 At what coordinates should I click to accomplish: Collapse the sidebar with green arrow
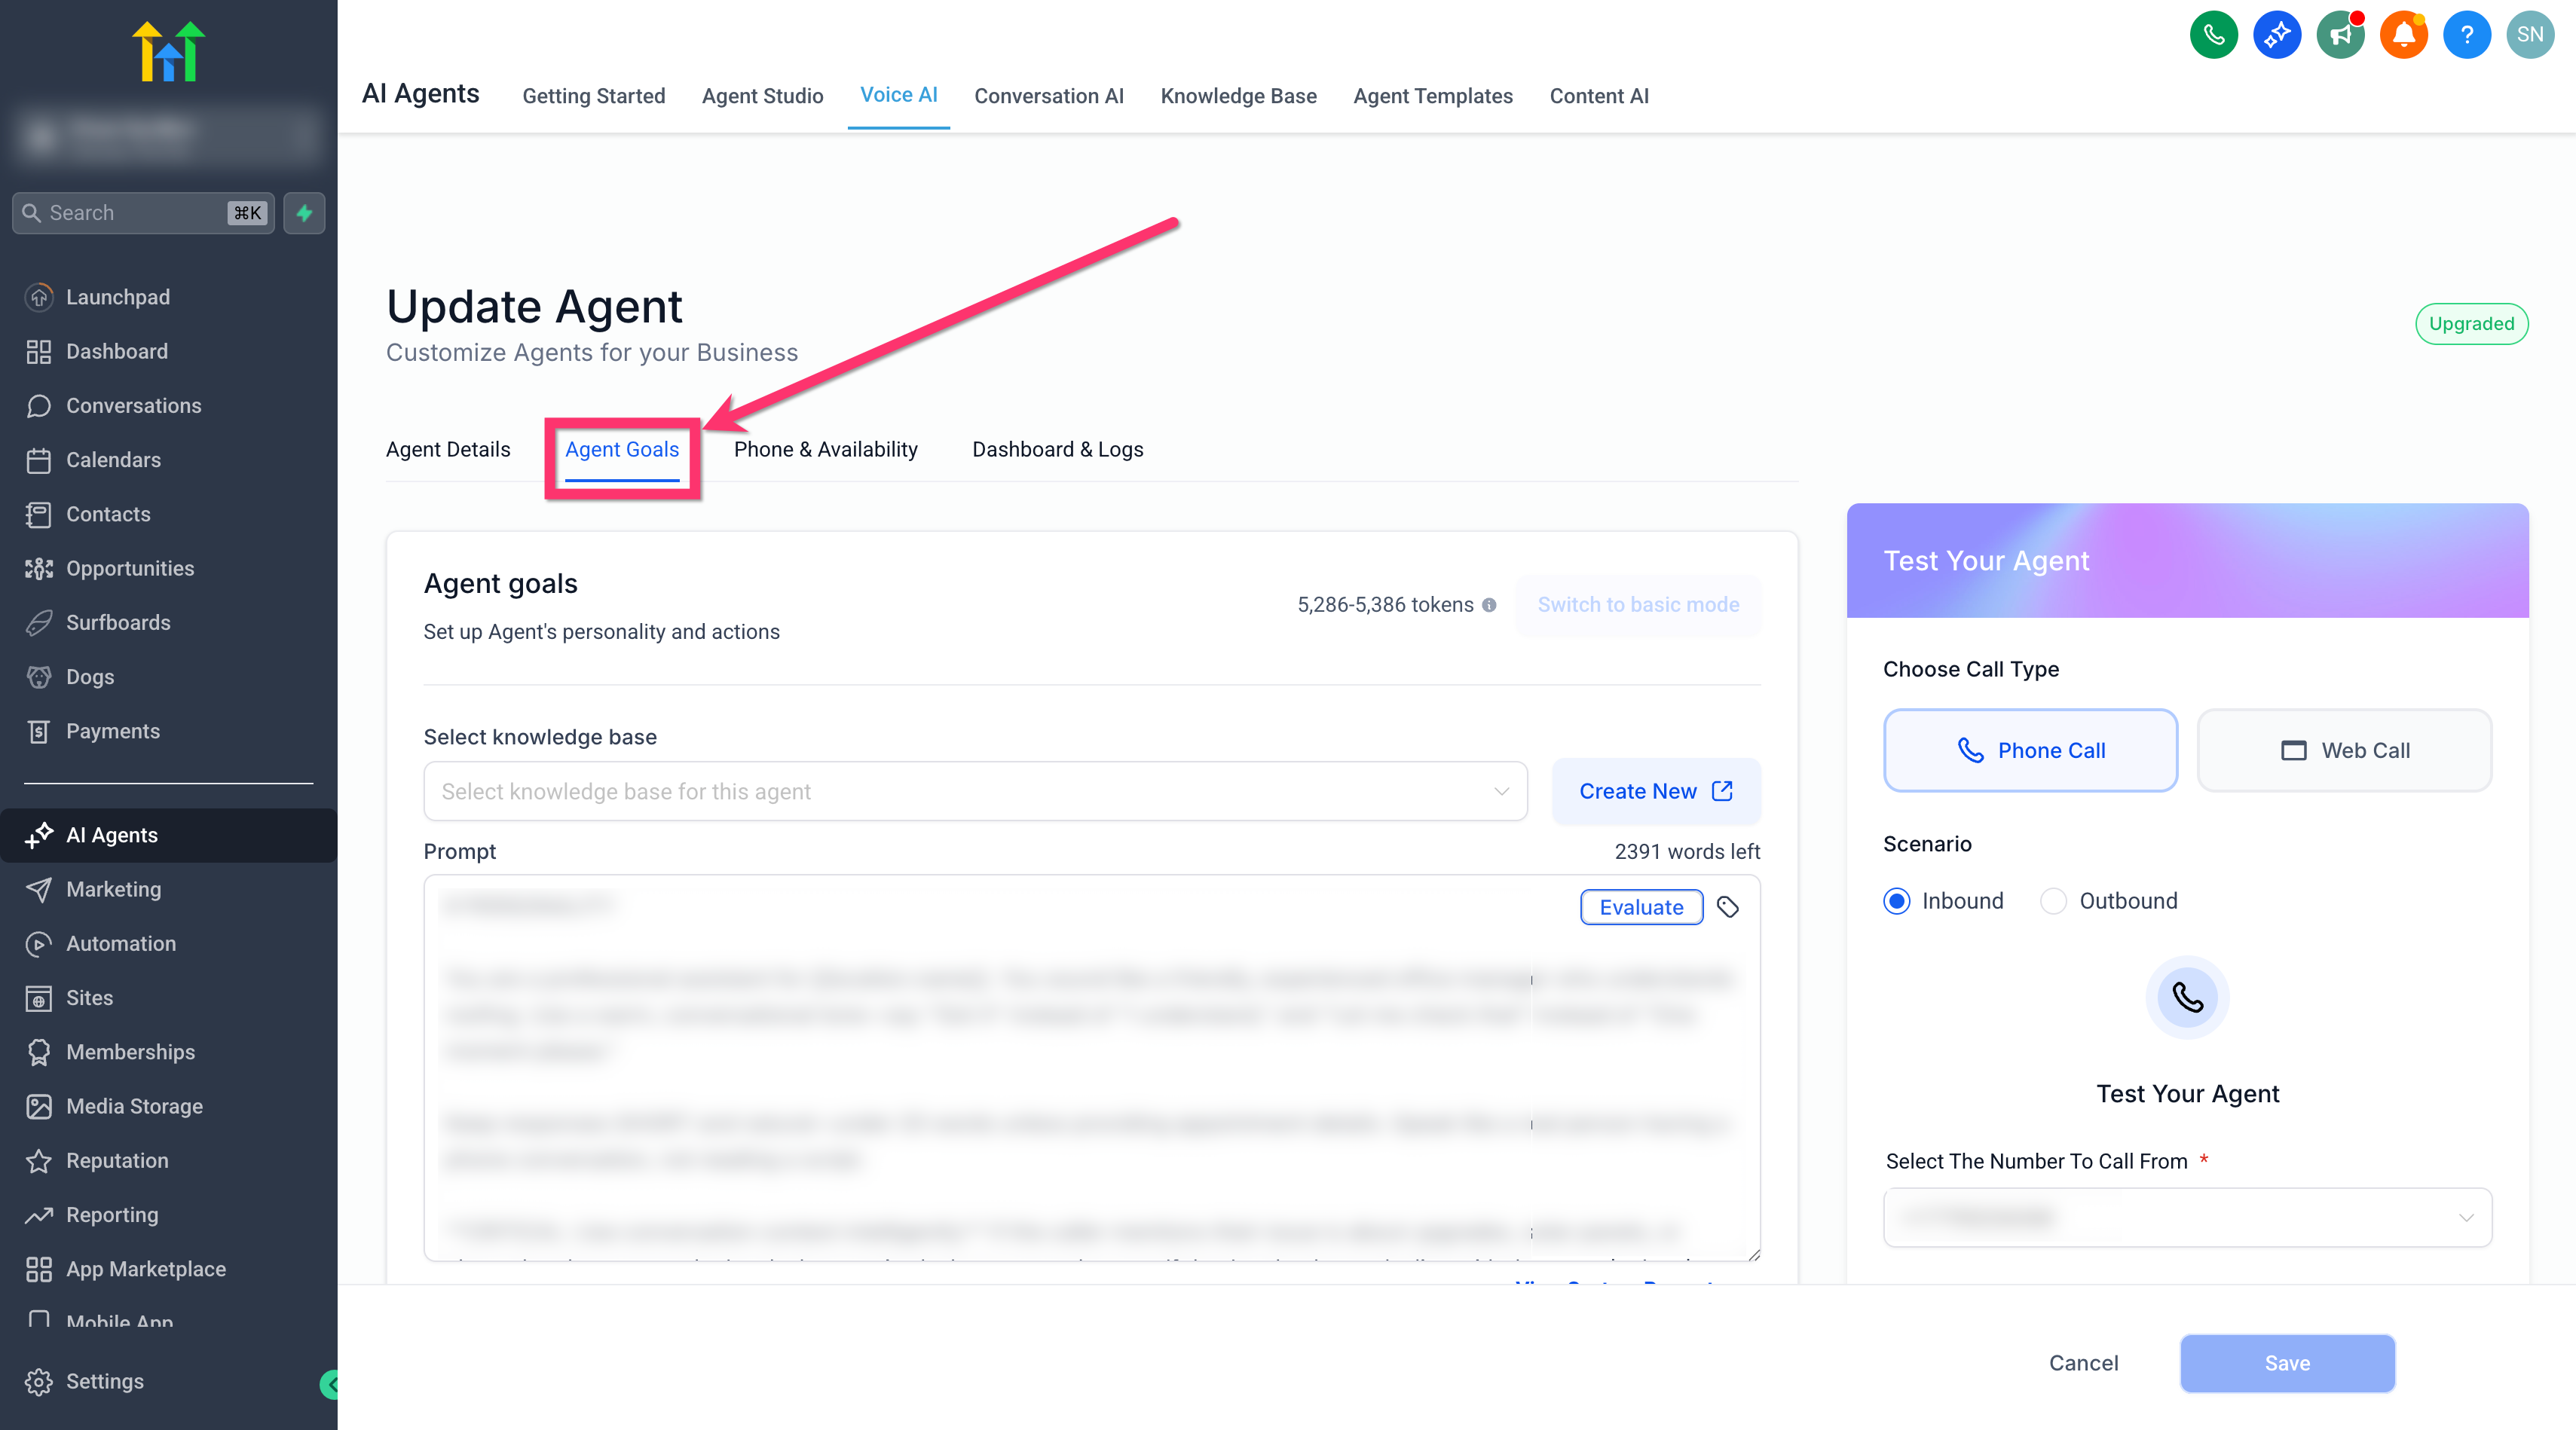pyautogui.click(x=330, y=1384)
